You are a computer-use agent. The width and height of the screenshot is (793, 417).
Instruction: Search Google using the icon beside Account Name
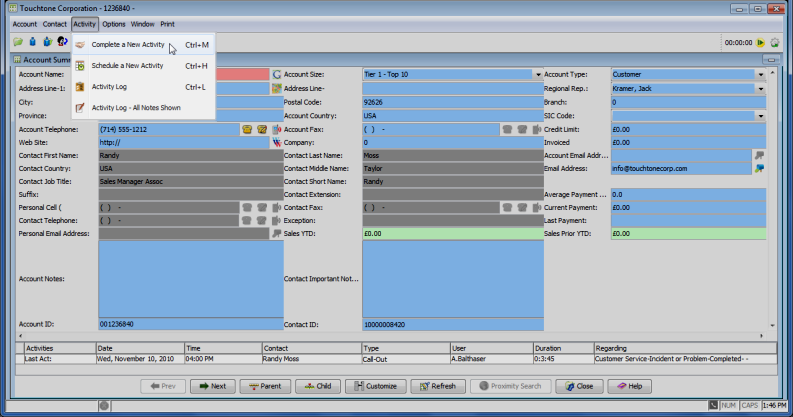pyautogui.click(x=277, y=74)
